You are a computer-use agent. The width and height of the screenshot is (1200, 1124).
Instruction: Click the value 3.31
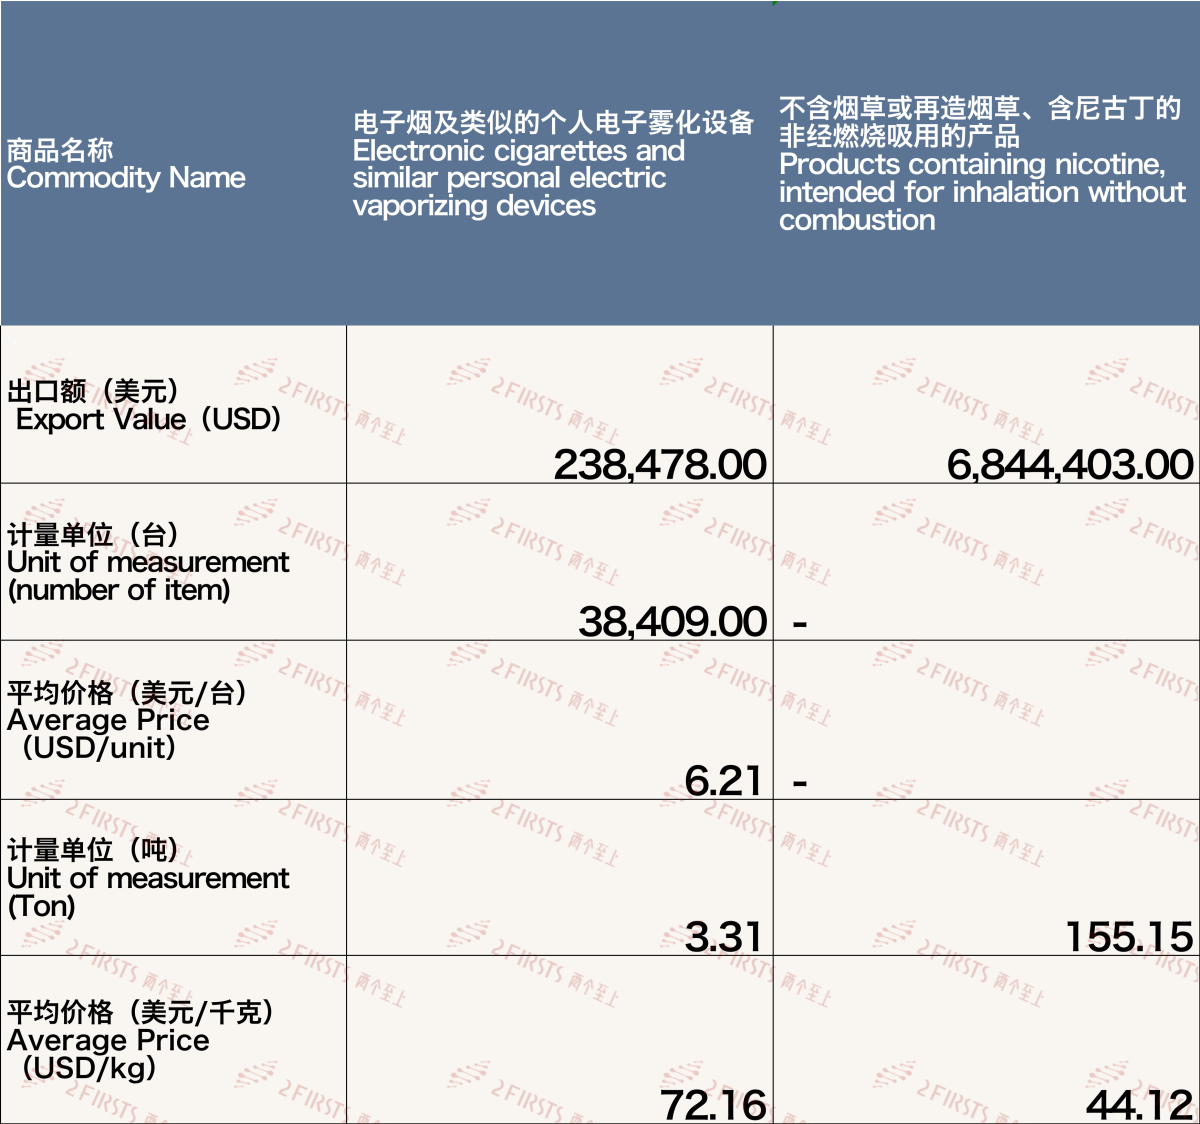coord(724,937)
